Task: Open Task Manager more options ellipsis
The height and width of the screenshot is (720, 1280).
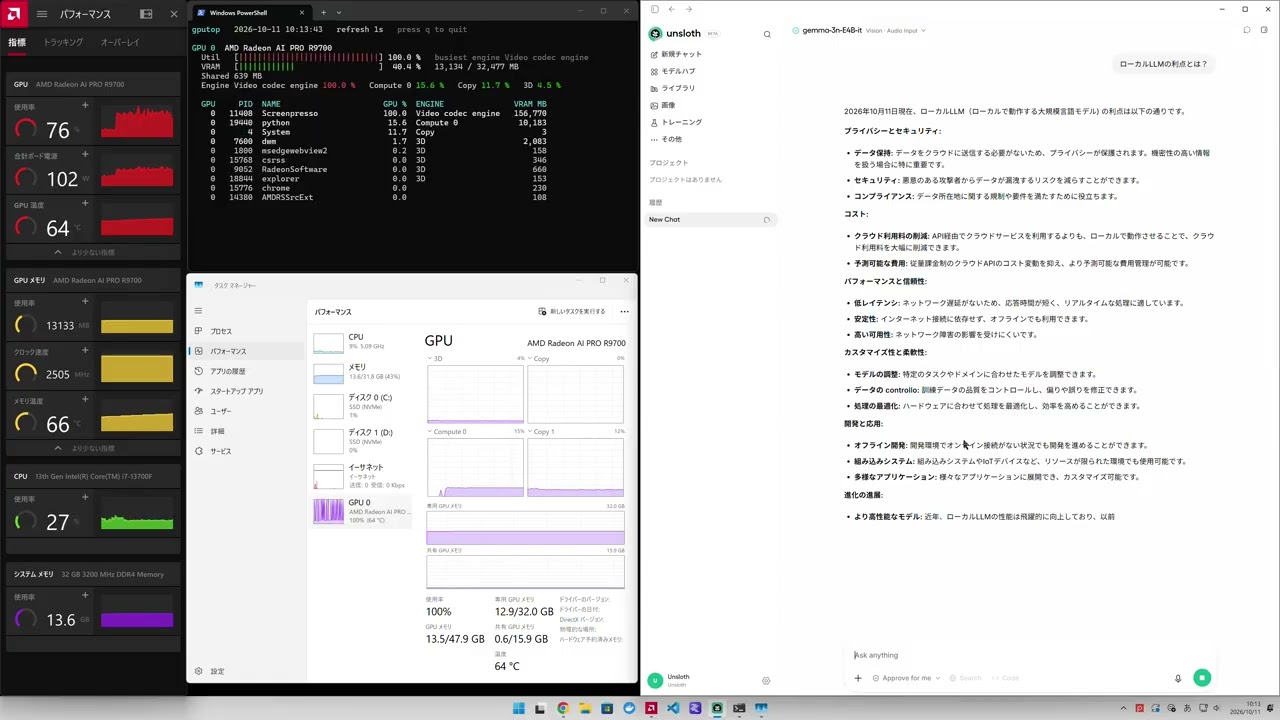Action: (x=624, y=311)
